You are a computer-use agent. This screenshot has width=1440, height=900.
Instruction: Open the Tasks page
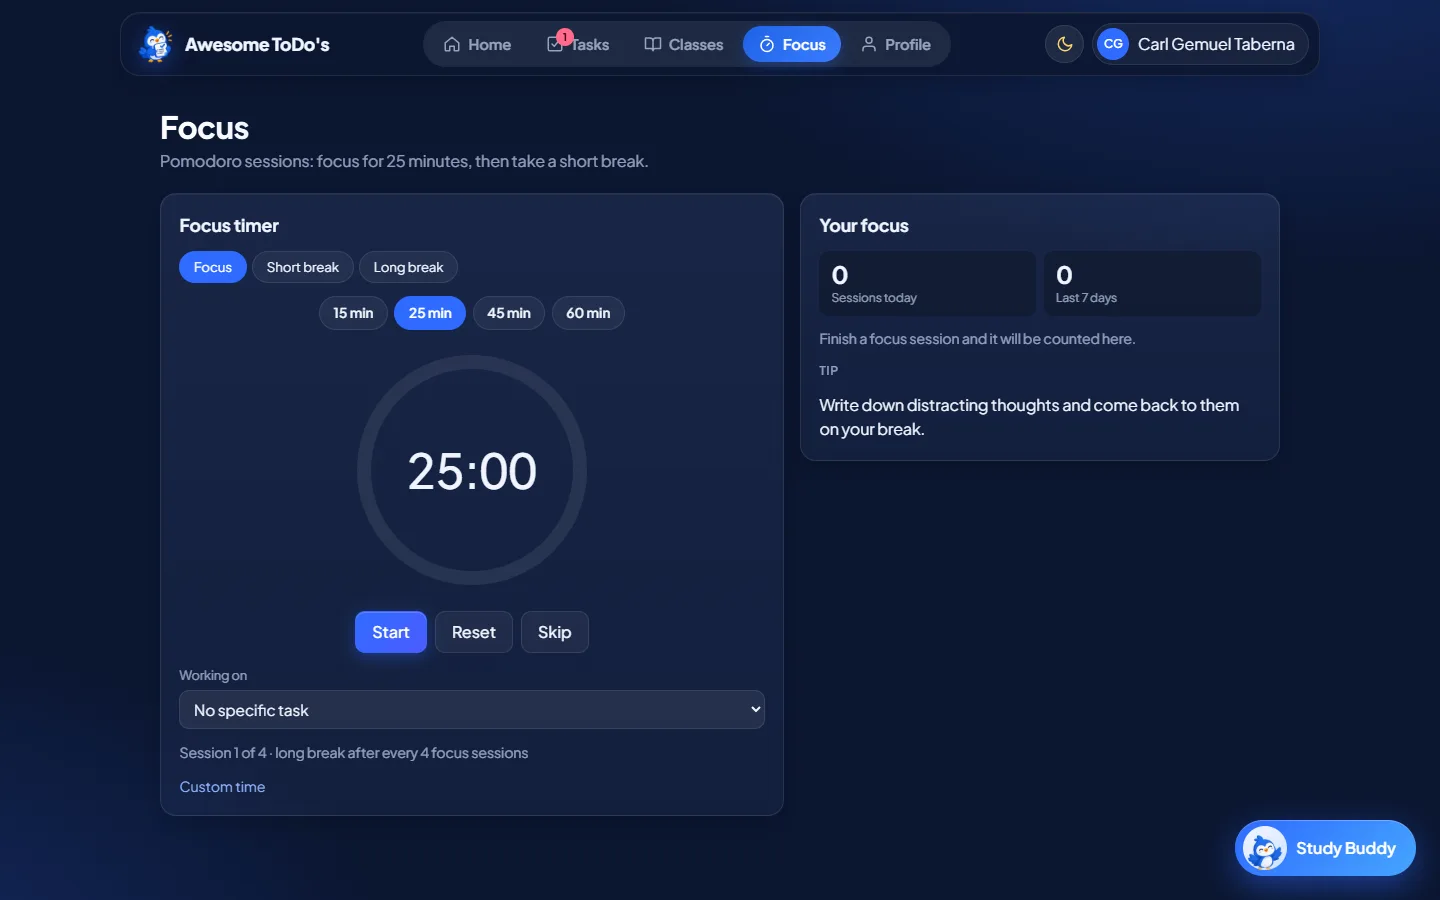click(578, 45)
